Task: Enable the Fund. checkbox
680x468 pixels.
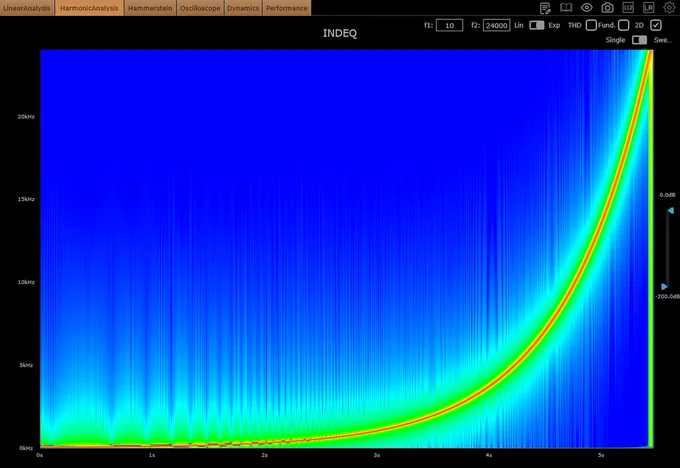Action: coord(624,25)
